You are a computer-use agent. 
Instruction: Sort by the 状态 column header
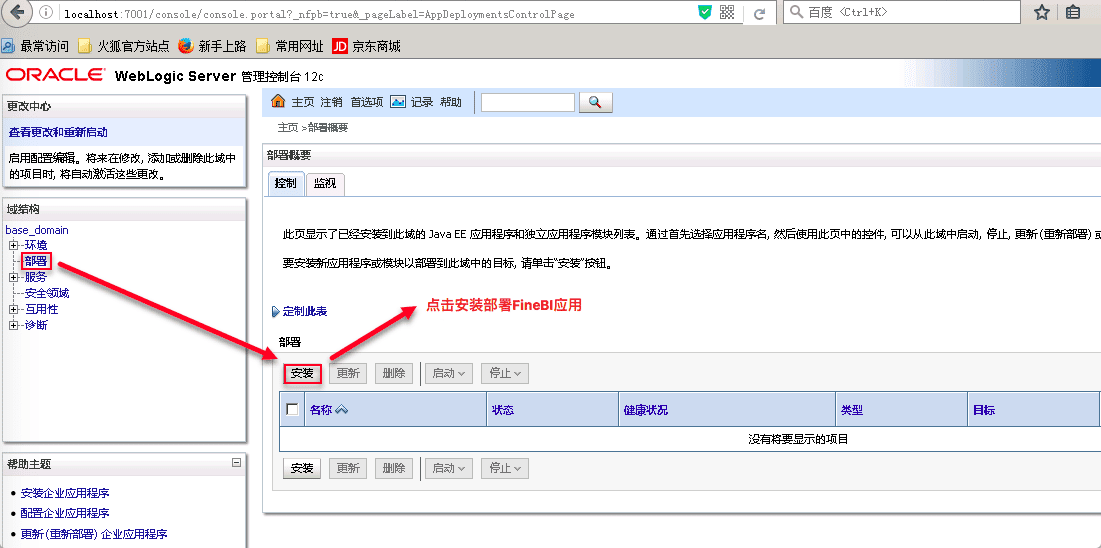pyautogui.click(x=503, y=410)
